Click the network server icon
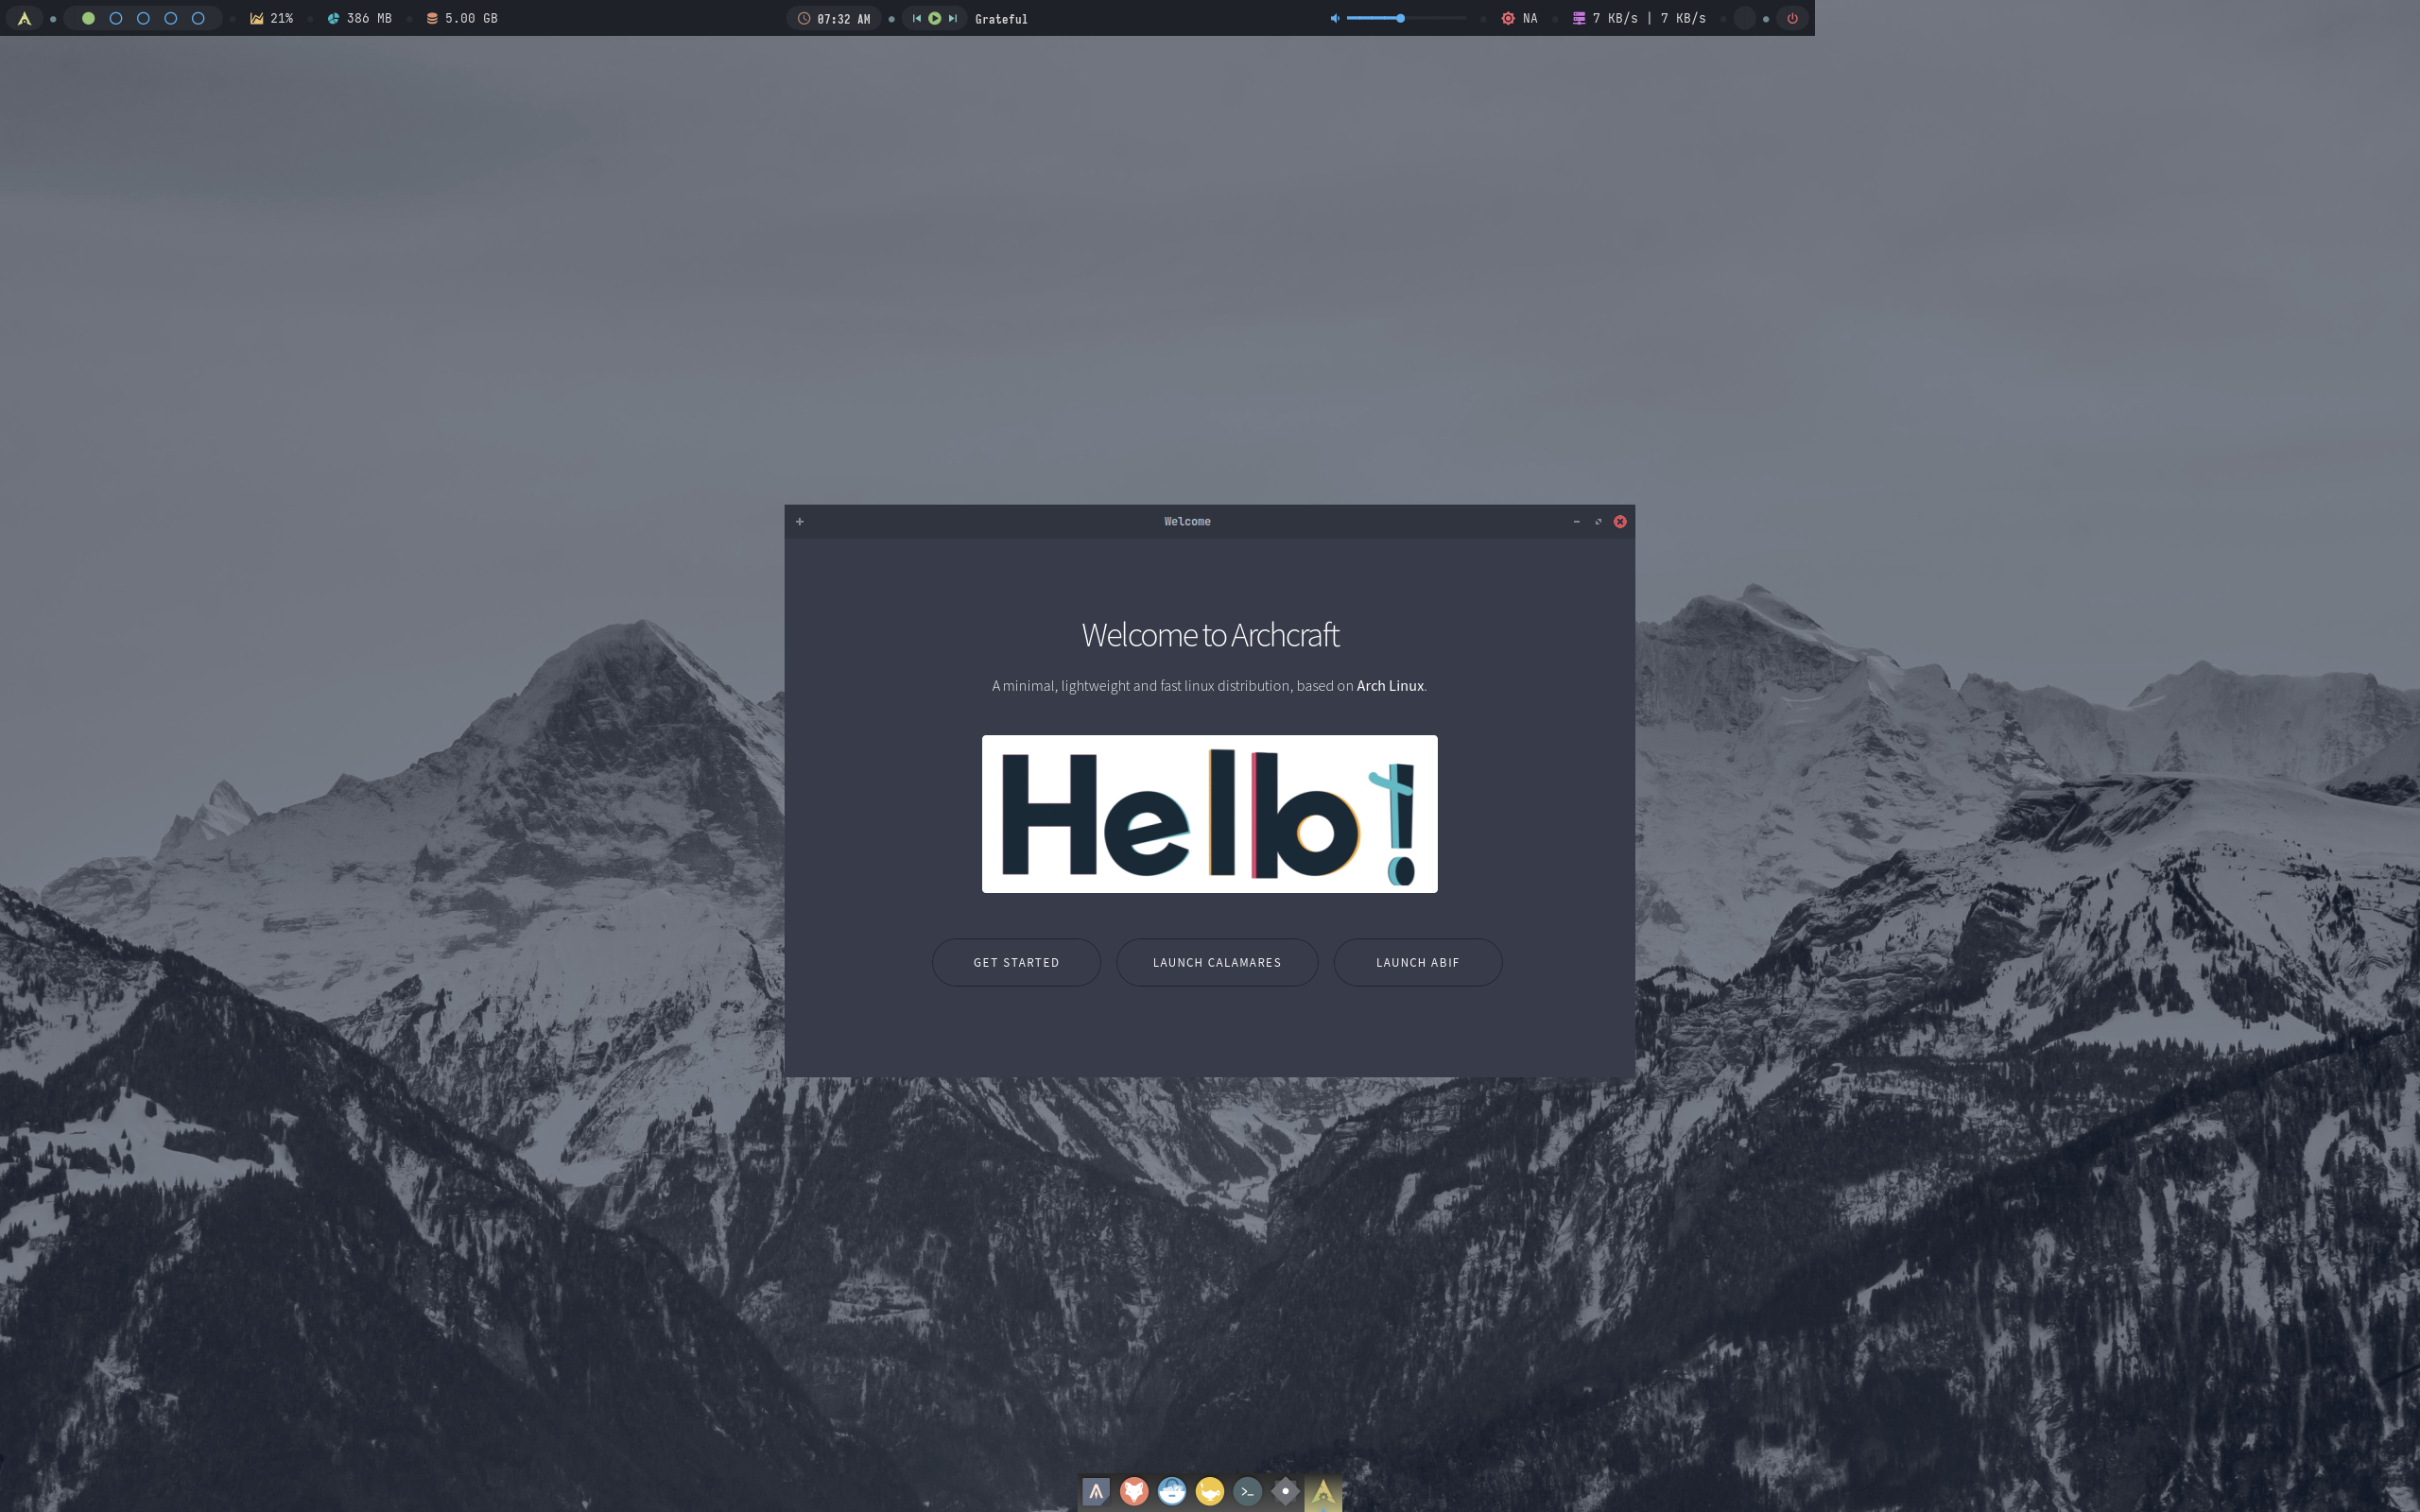 click(1579, 18)
